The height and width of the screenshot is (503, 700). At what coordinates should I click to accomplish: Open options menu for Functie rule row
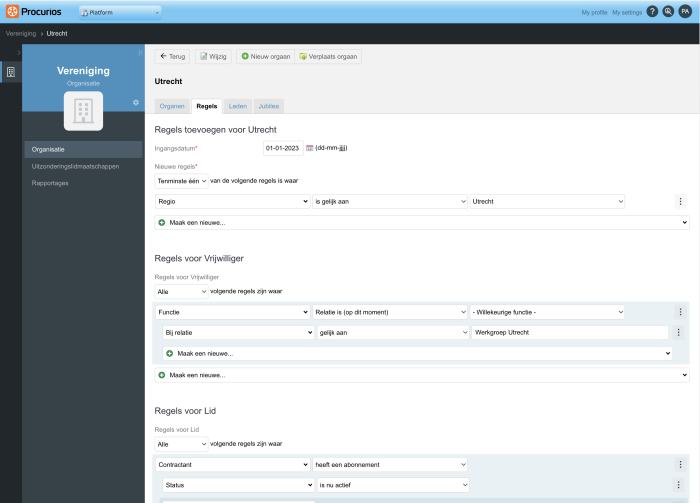click(x=680, y=312)
